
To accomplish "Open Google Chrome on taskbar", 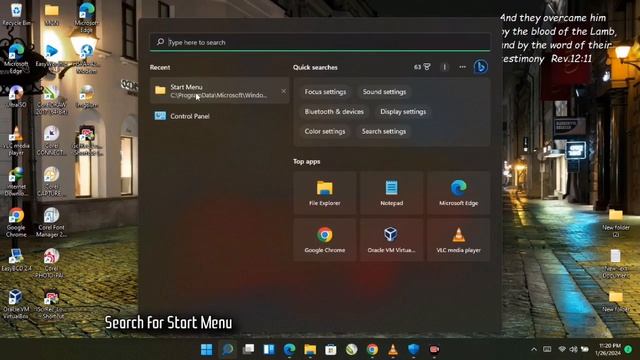I will coord(372,349).
